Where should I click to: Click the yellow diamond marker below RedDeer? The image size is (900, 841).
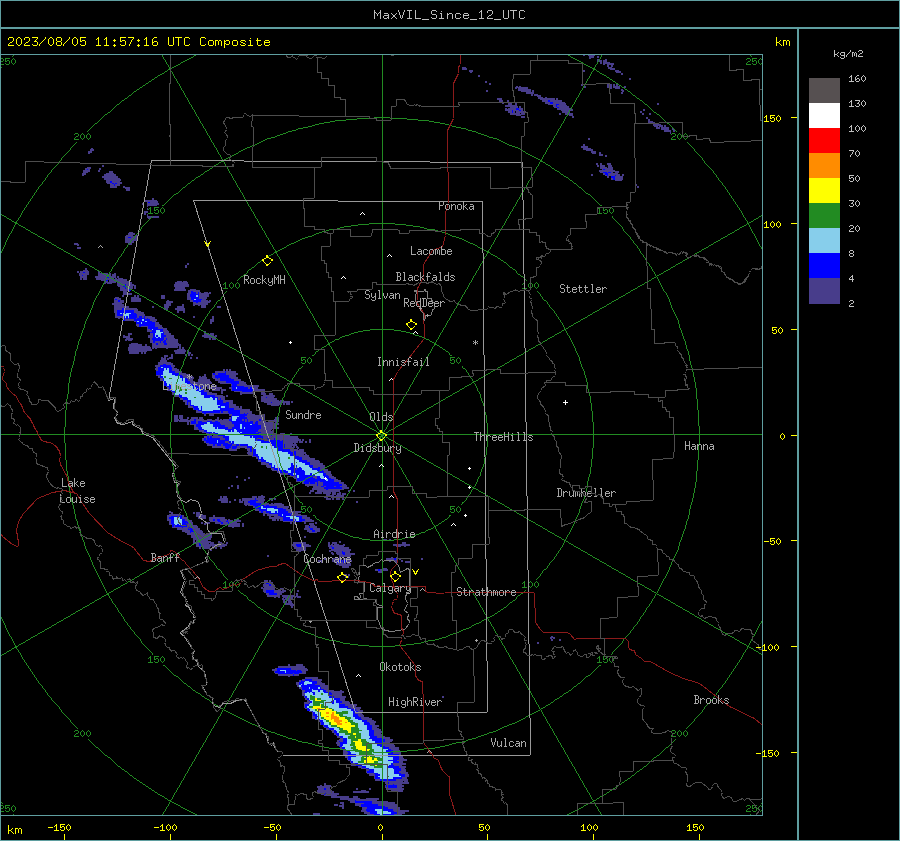point(411,325)
